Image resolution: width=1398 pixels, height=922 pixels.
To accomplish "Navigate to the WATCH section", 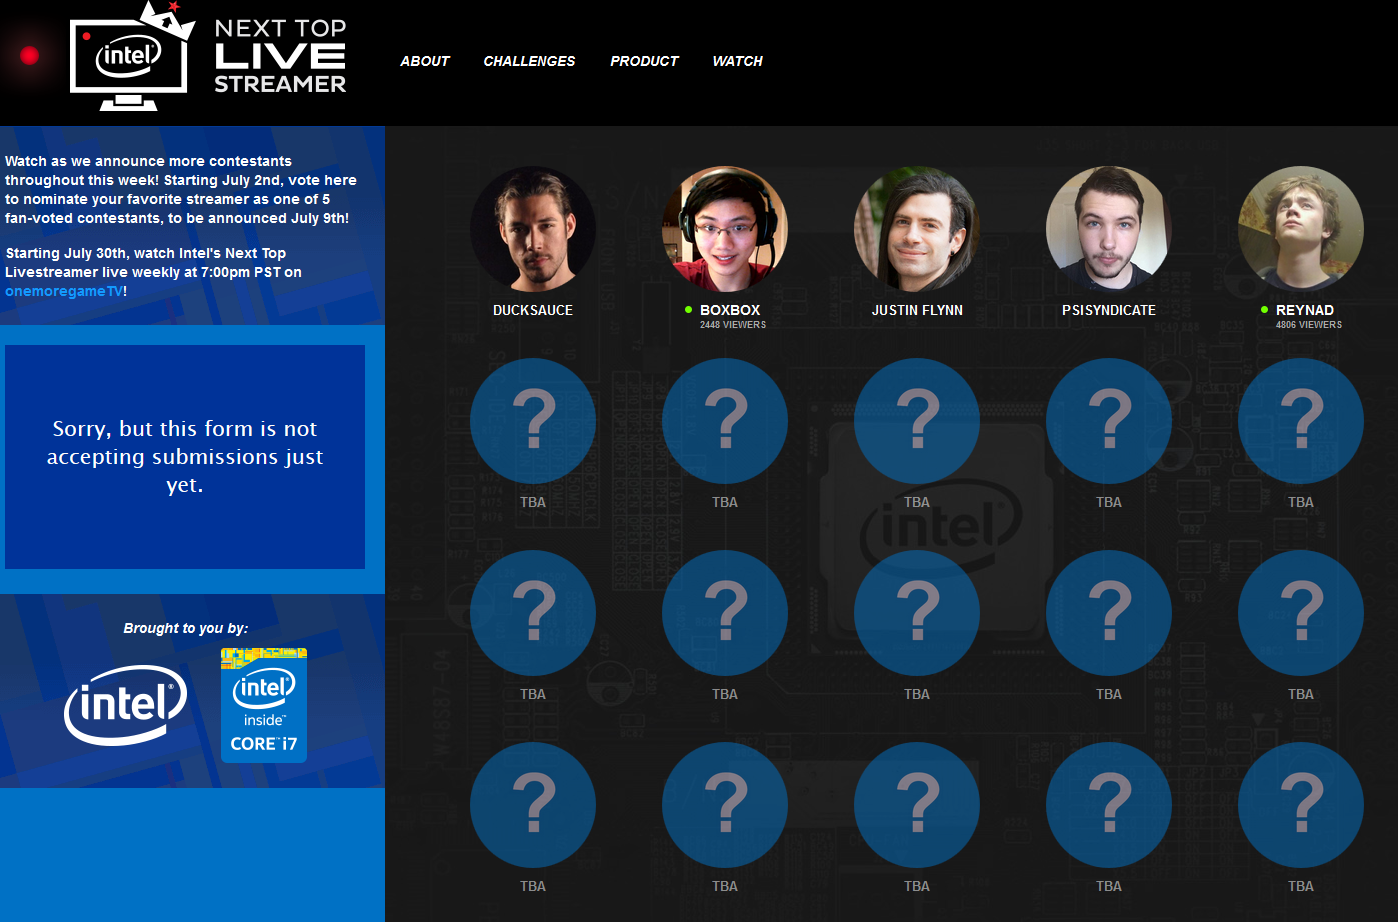I will 737,61.
